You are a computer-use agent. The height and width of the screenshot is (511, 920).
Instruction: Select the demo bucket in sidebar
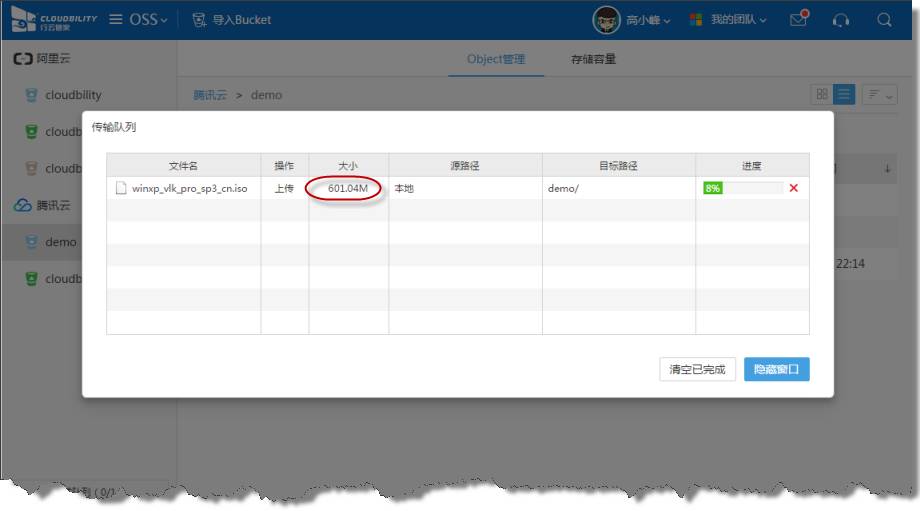pos(60,242)
